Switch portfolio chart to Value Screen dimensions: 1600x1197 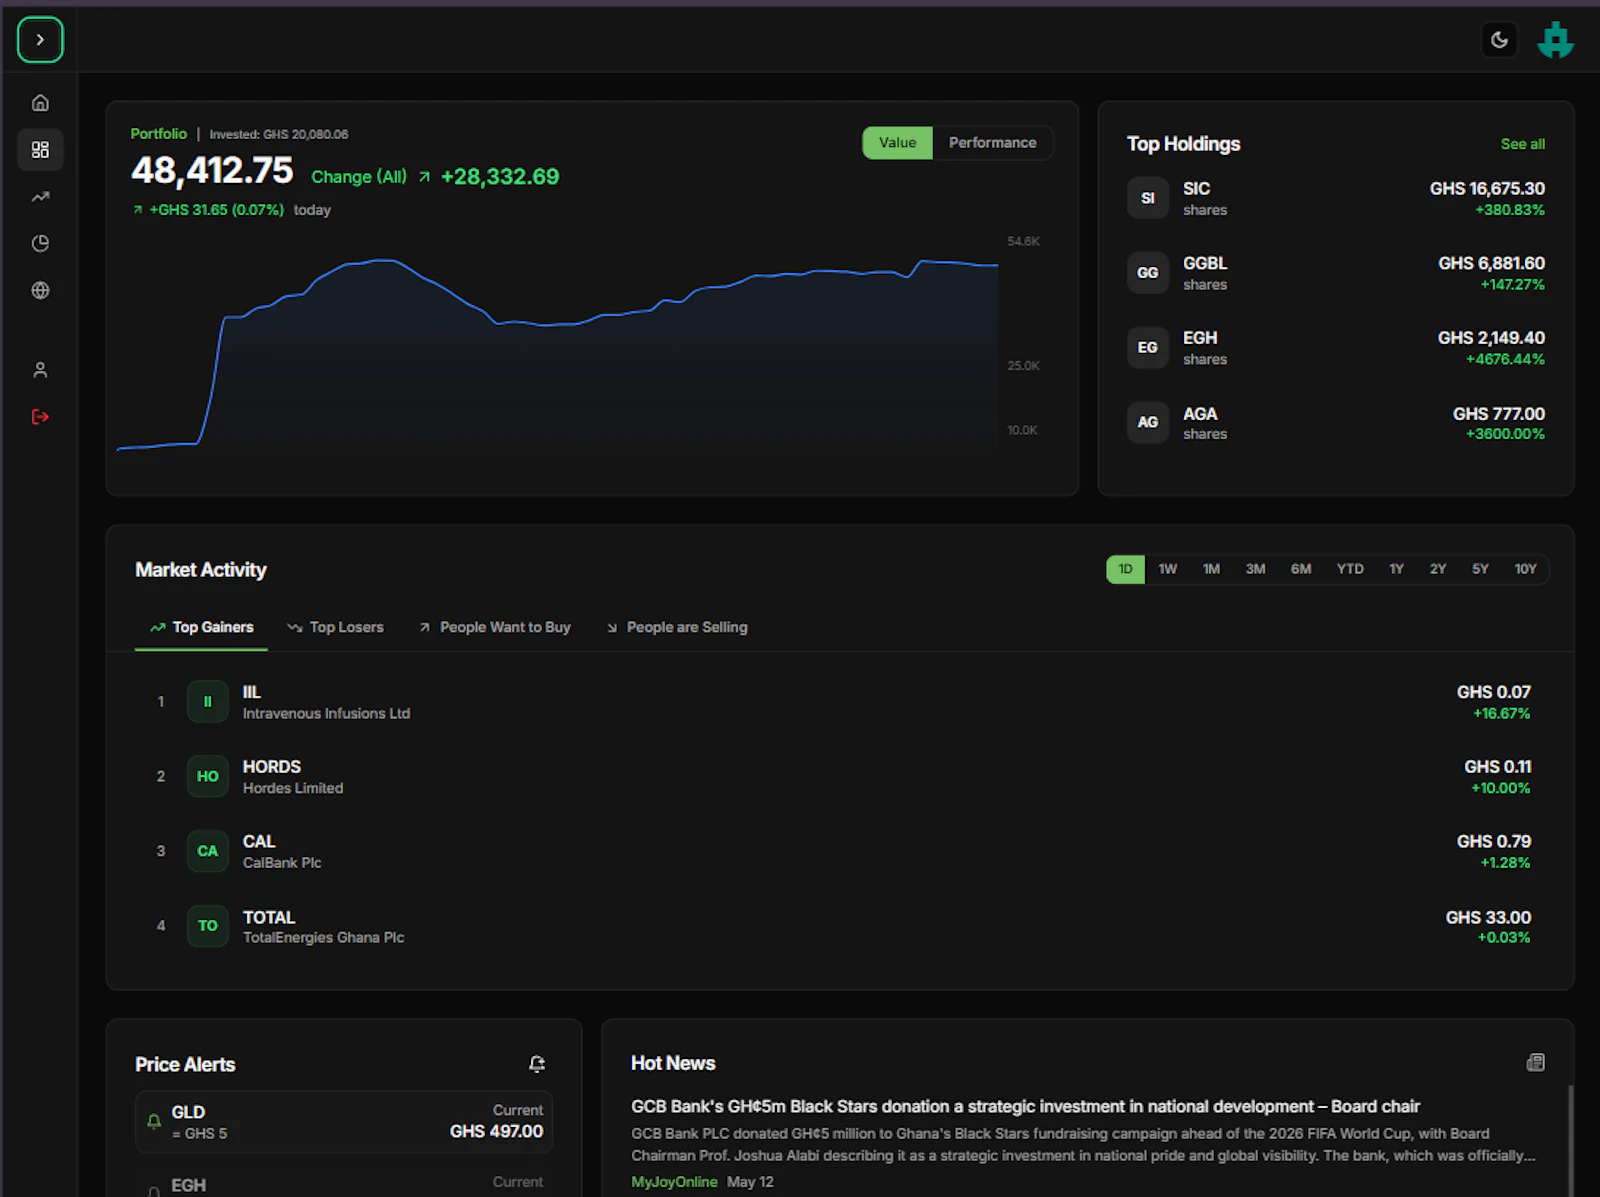pyautogui.click(x=897, y=143)
